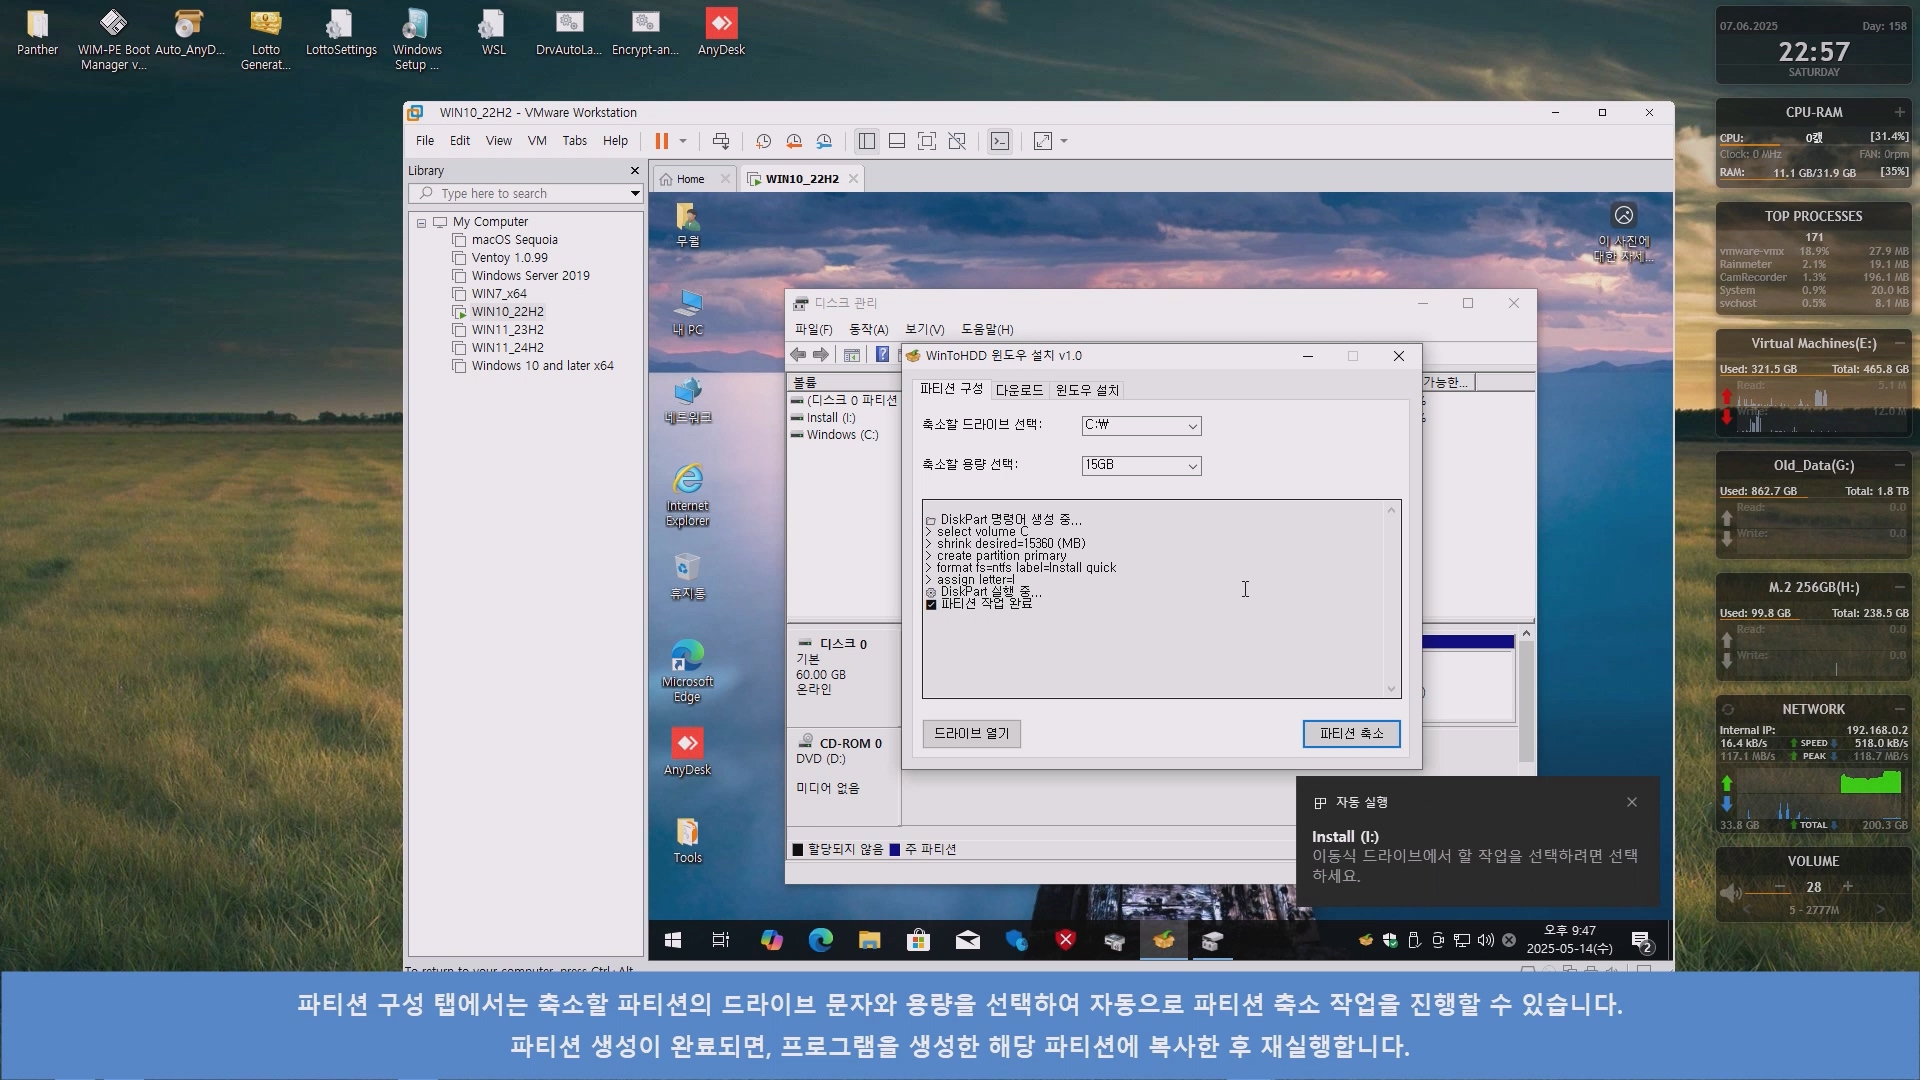Collapse the My Computer tree node
This screenshot has width=1920, height=1080.
pos(421,223)
